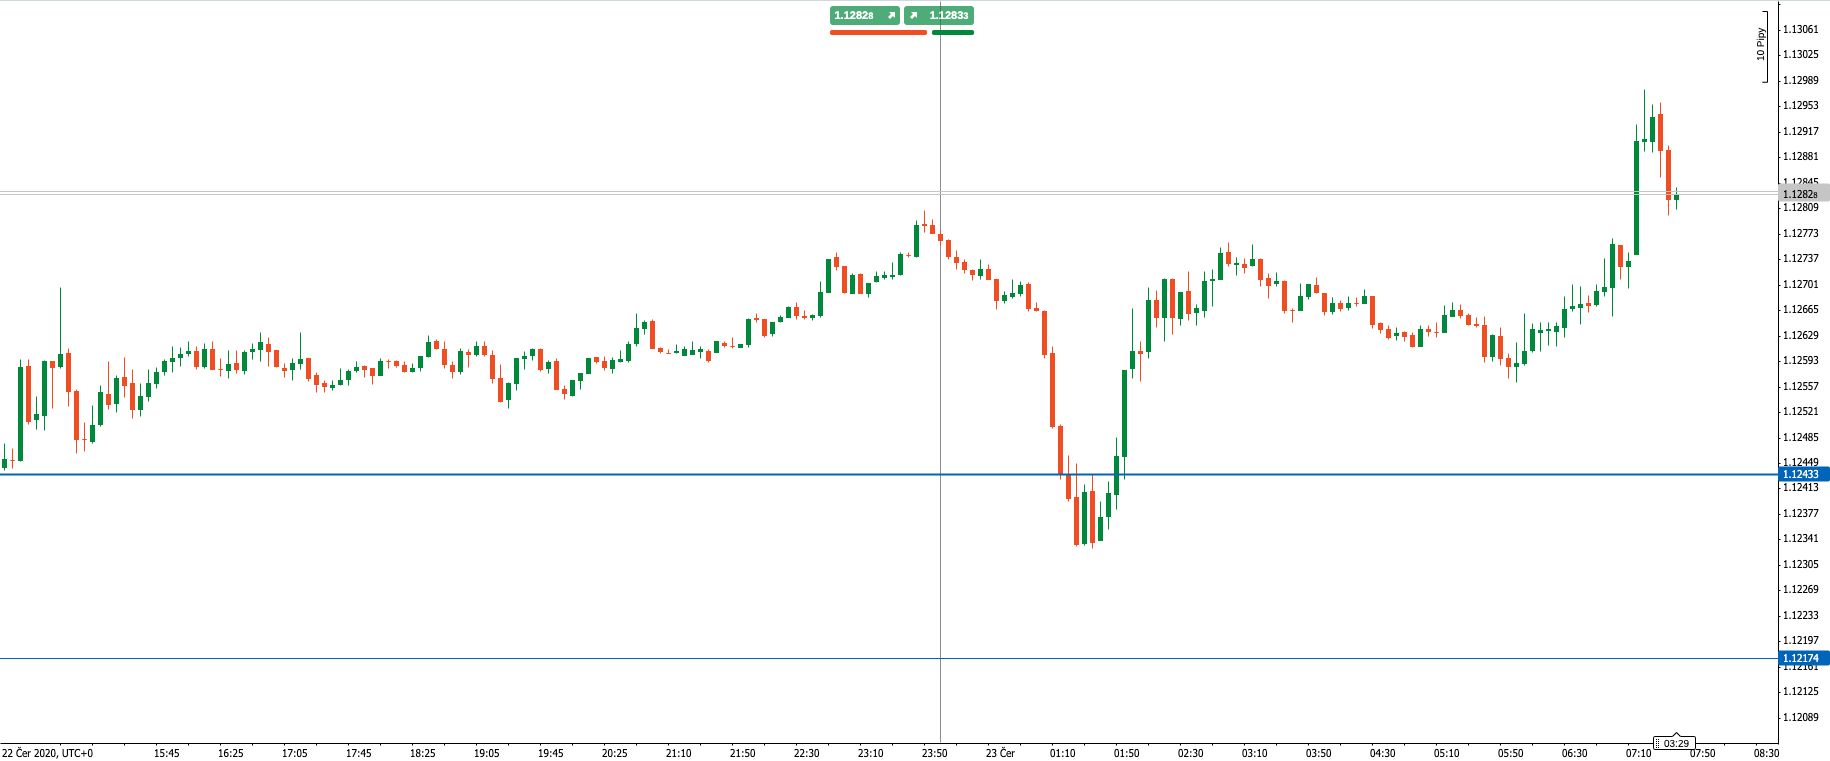Click the 23:50 time axis label
Viewport: 1830px width, 761px height.
[935, 753]
